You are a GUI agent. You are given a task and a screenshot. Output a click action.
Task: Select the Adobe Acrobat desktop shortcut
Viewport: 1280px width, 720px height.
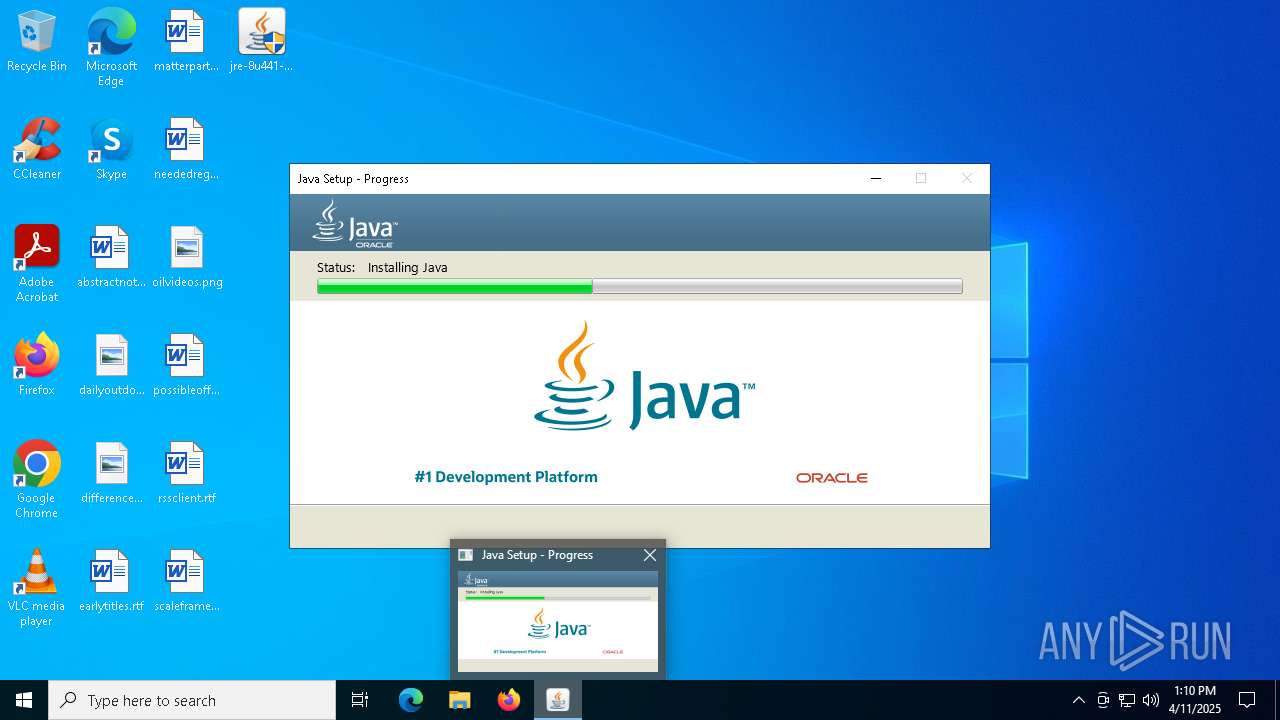[37, 264]
